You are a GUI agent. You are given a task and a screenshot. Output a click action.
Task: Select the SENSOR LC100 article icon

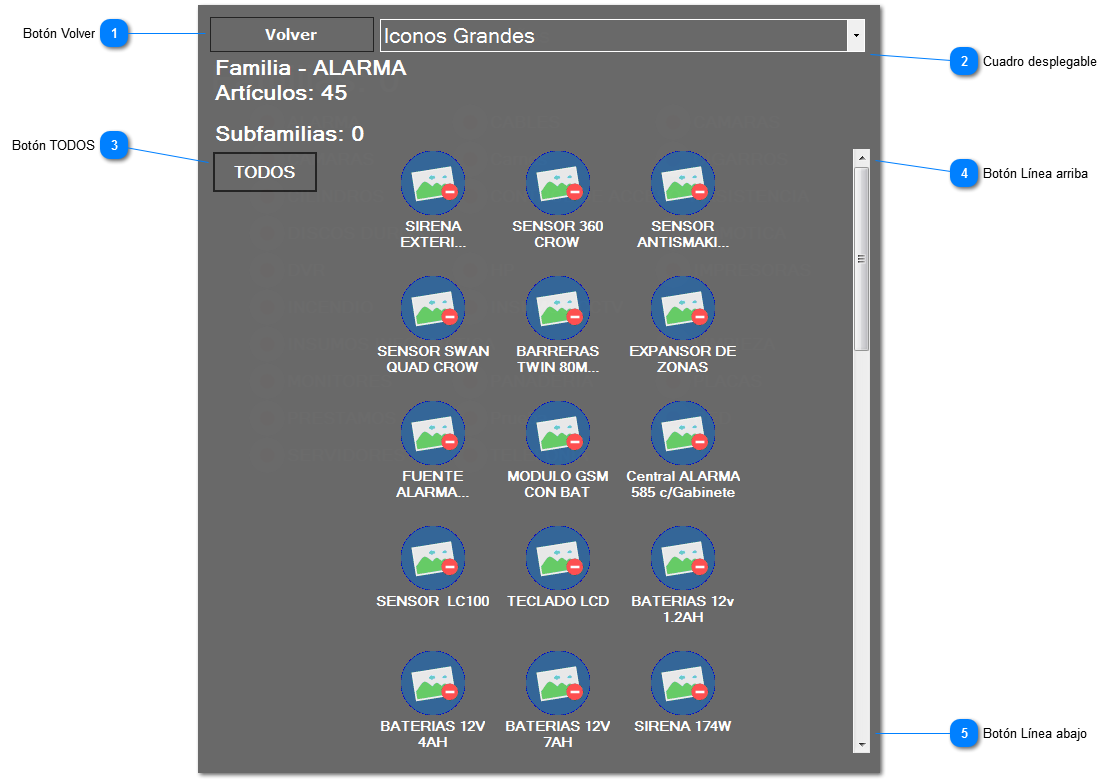(432, 558)
